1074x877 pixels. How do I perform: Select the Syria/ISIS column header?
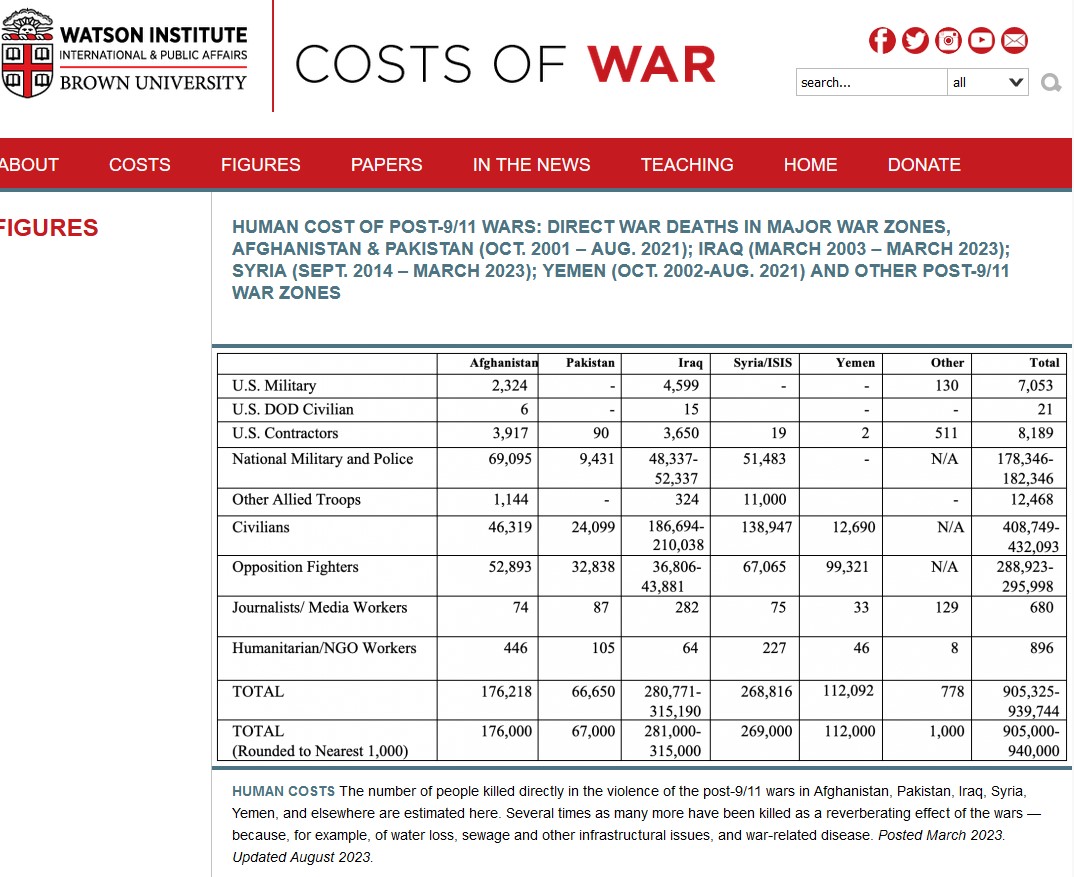click(x=762, y=362)
